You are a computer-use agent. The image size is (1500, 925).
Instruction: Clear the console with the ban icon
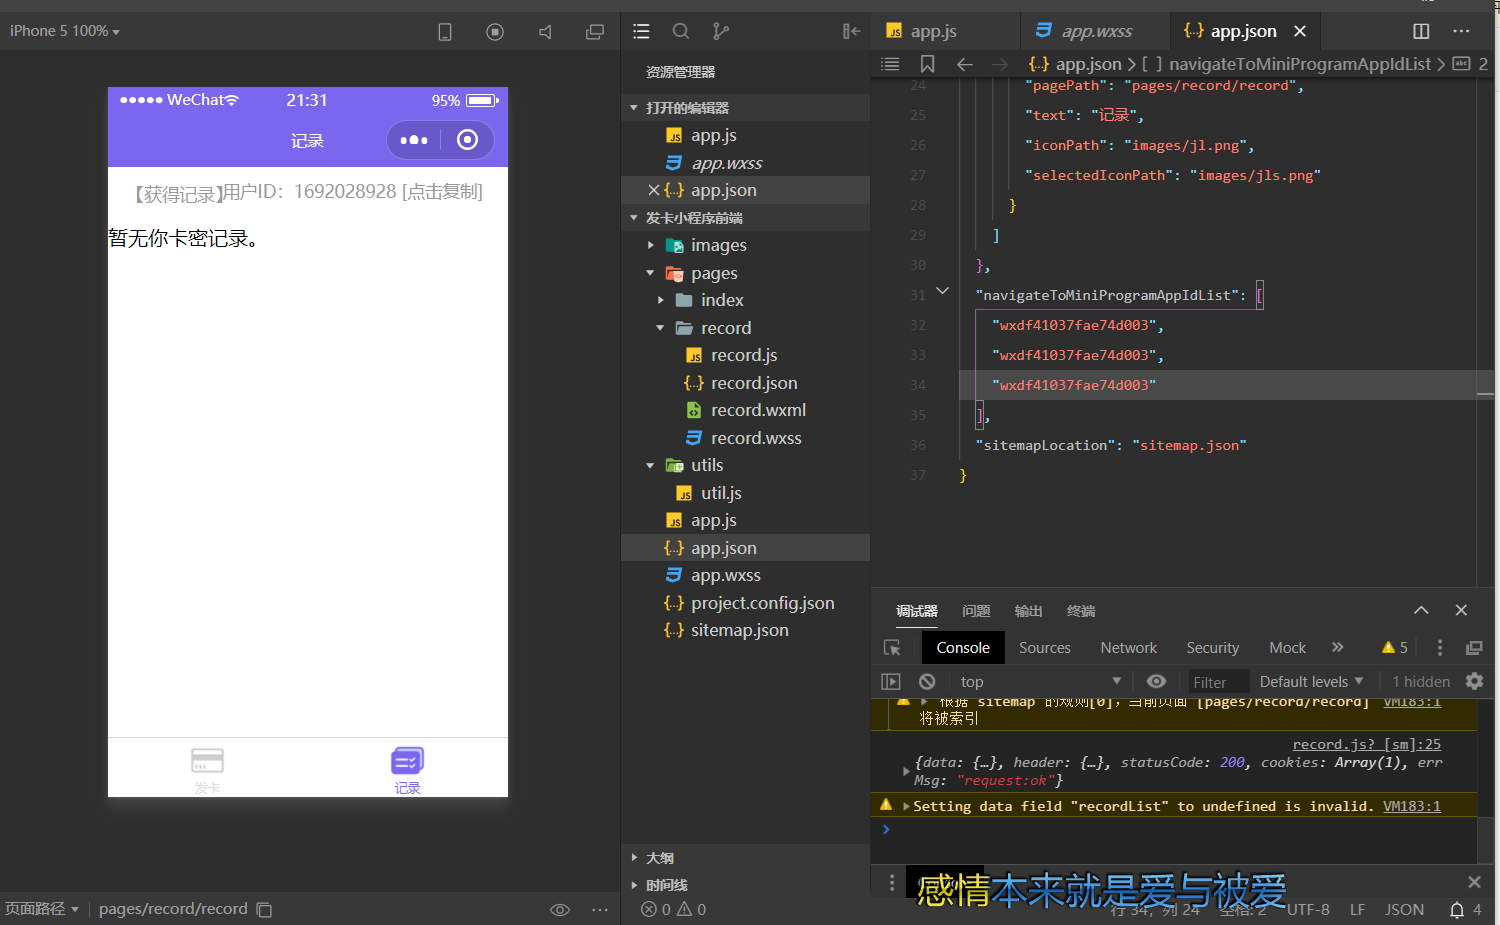[927, 681]
